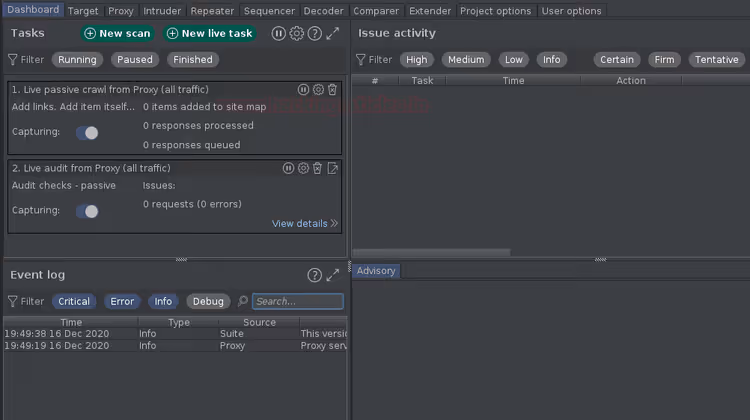Sort Issue activity by the Action column
Image resolution: width=750 pixels, height=420 pixels.
click(631, 80)
